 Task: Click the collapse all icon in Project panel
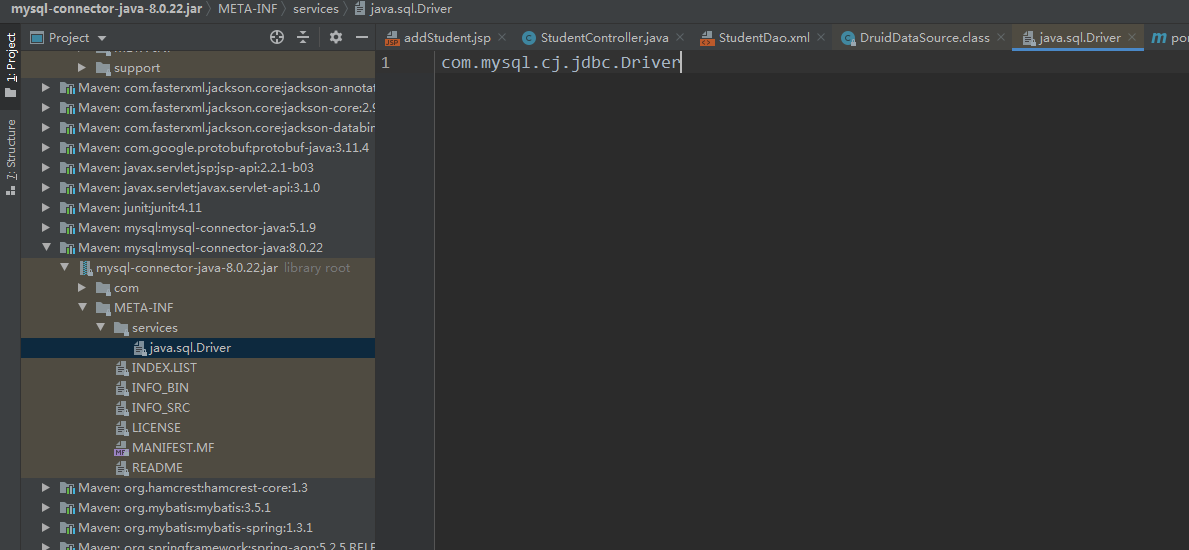[x=303, y=37]
